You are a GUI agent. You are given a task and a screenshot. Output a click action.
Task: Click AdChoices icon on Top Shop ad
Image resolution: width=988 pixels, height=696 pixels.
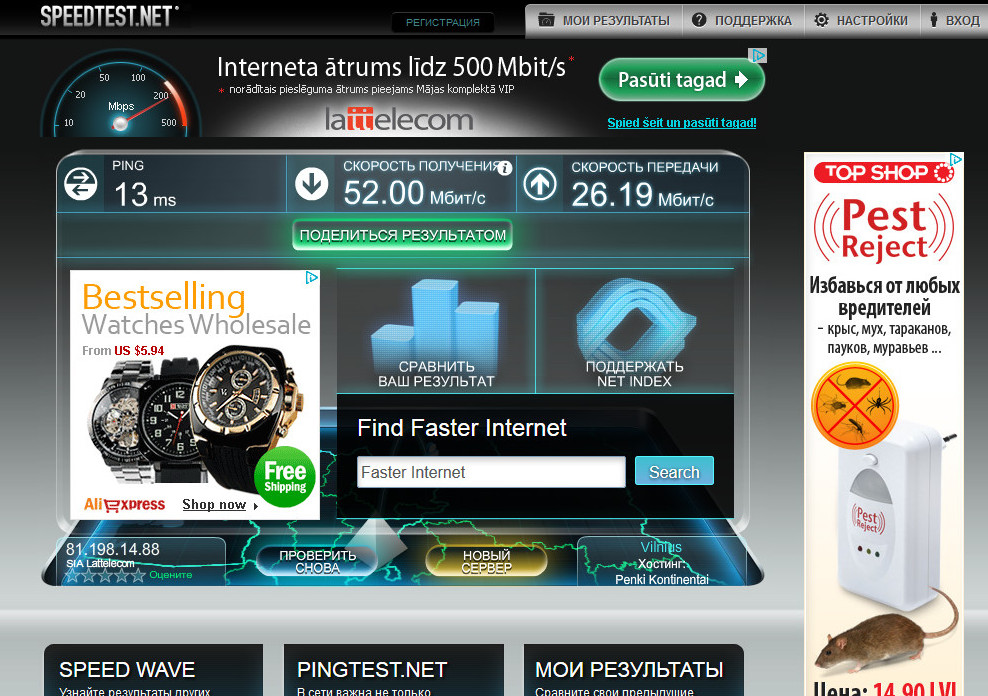pos(956,159)
